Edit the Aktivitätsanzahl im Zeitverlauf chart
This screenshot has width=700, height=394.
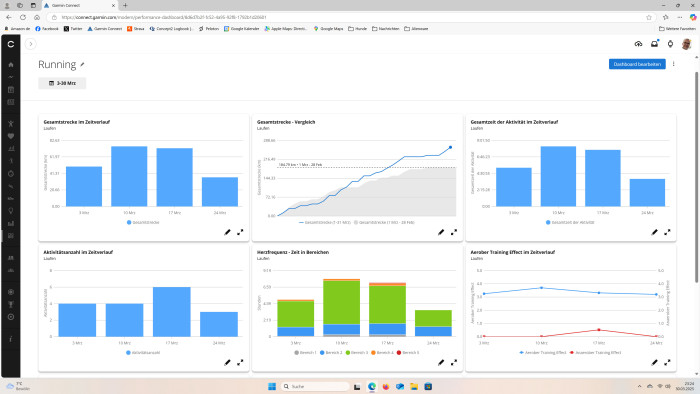pyautogui.click(x=227, y=362)
